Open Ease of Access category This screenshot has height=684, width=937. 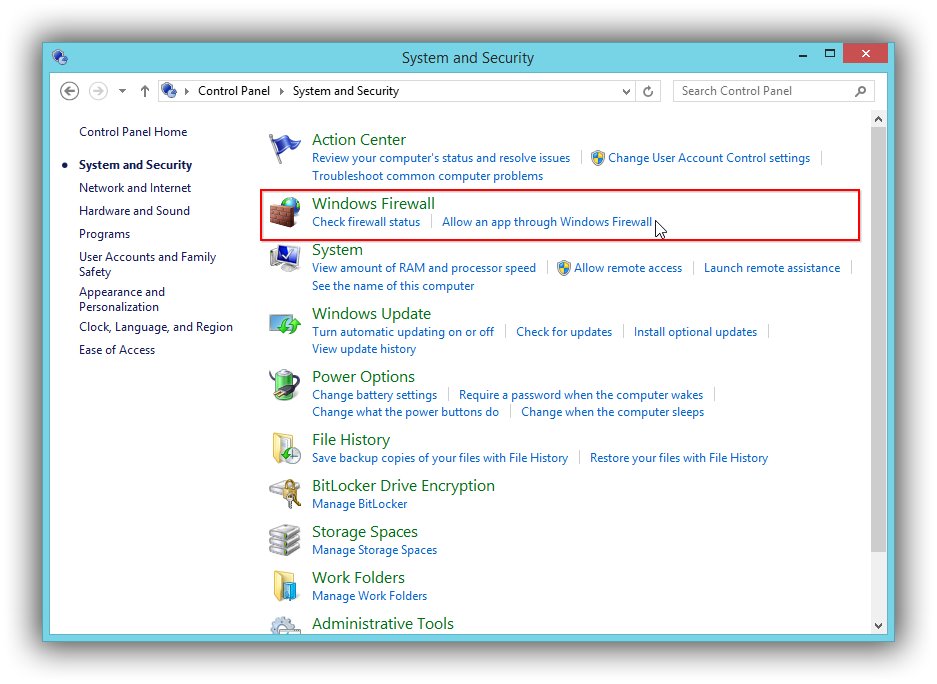point(117,350)
